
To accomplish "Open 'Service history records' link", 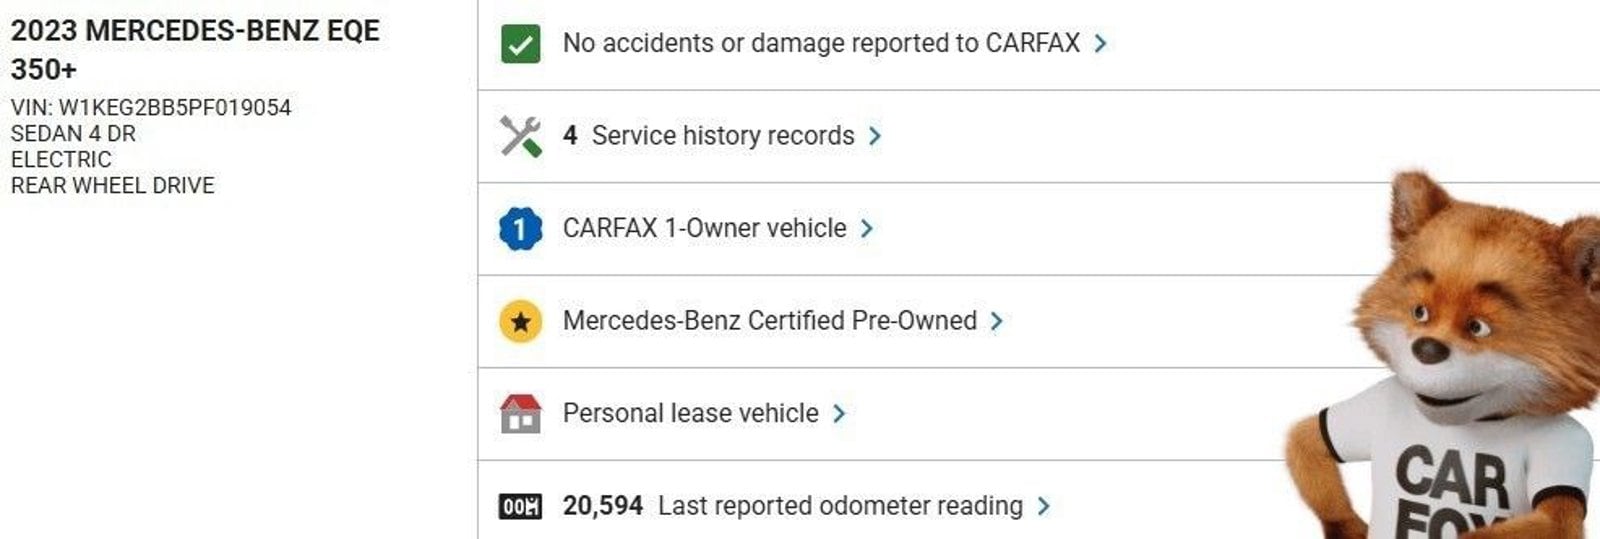I will [722, 136].
